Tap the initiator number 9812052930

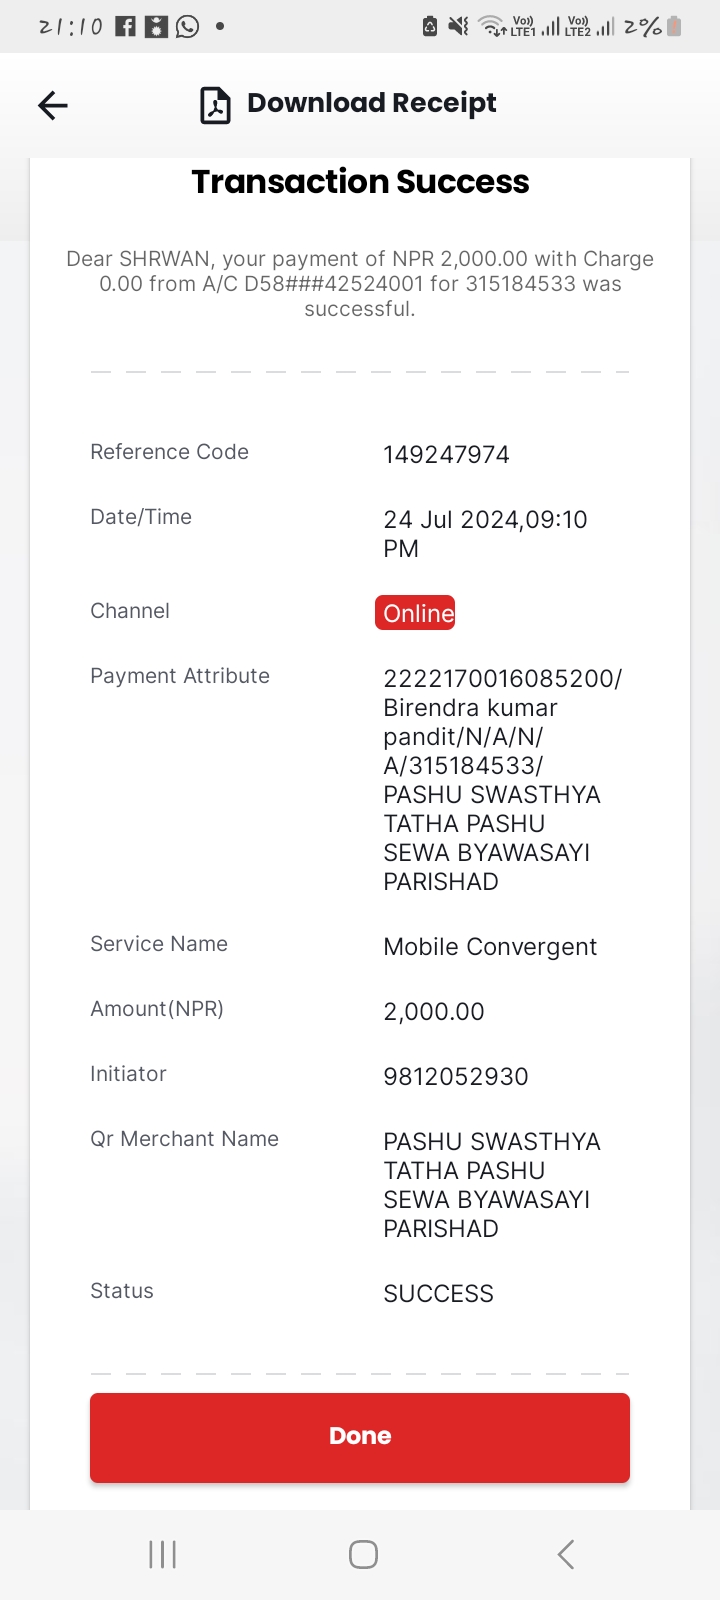pos(456,1077)
